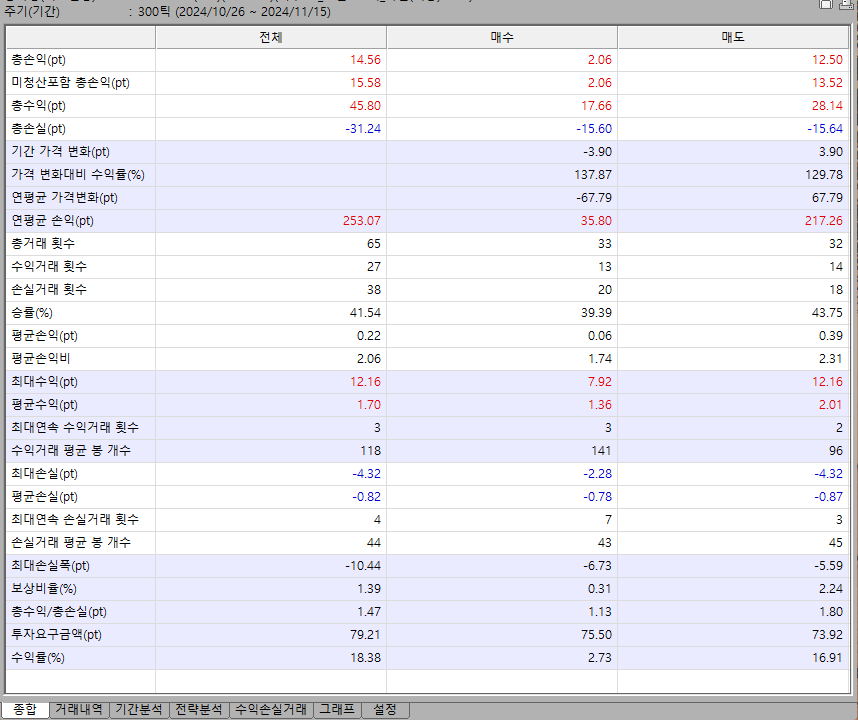Click the save icon at top right
The height and width of the screenshot is (720, 858).
(x=827, y=3)
